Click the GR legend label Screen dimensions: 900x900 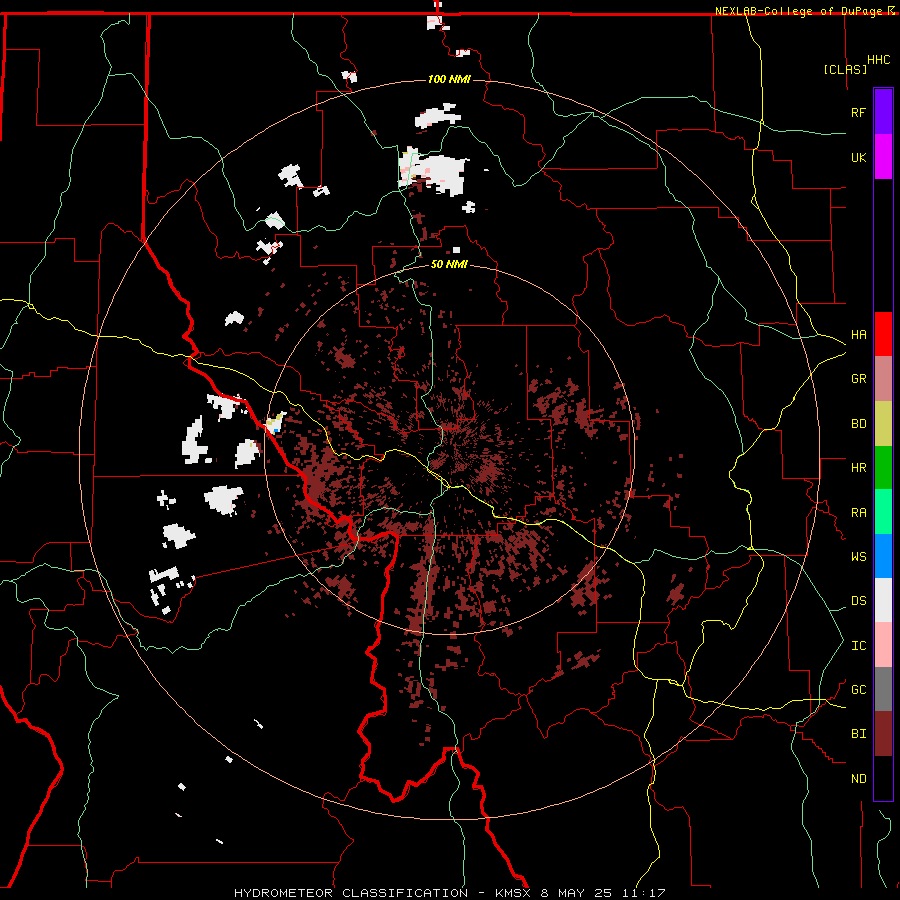pyautogui.click(x=858, y=379)
